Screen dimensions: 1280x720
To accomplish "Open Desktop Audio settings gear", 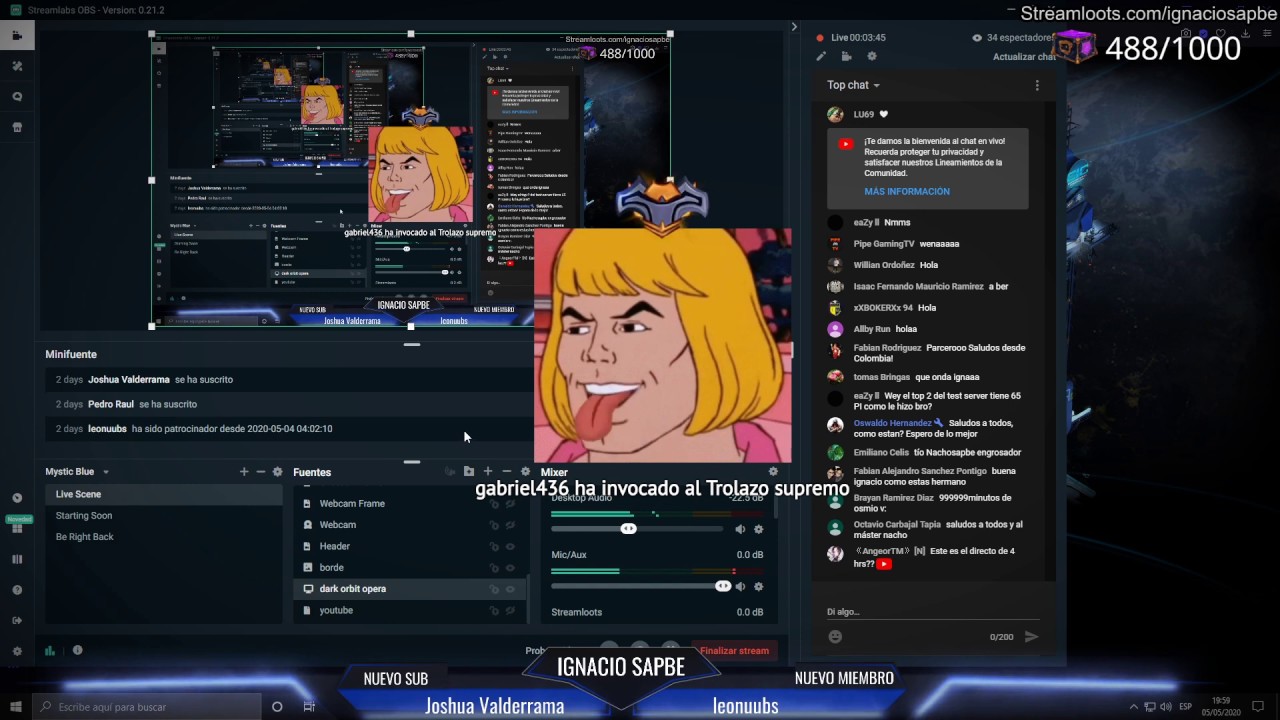I will [758, 529].
